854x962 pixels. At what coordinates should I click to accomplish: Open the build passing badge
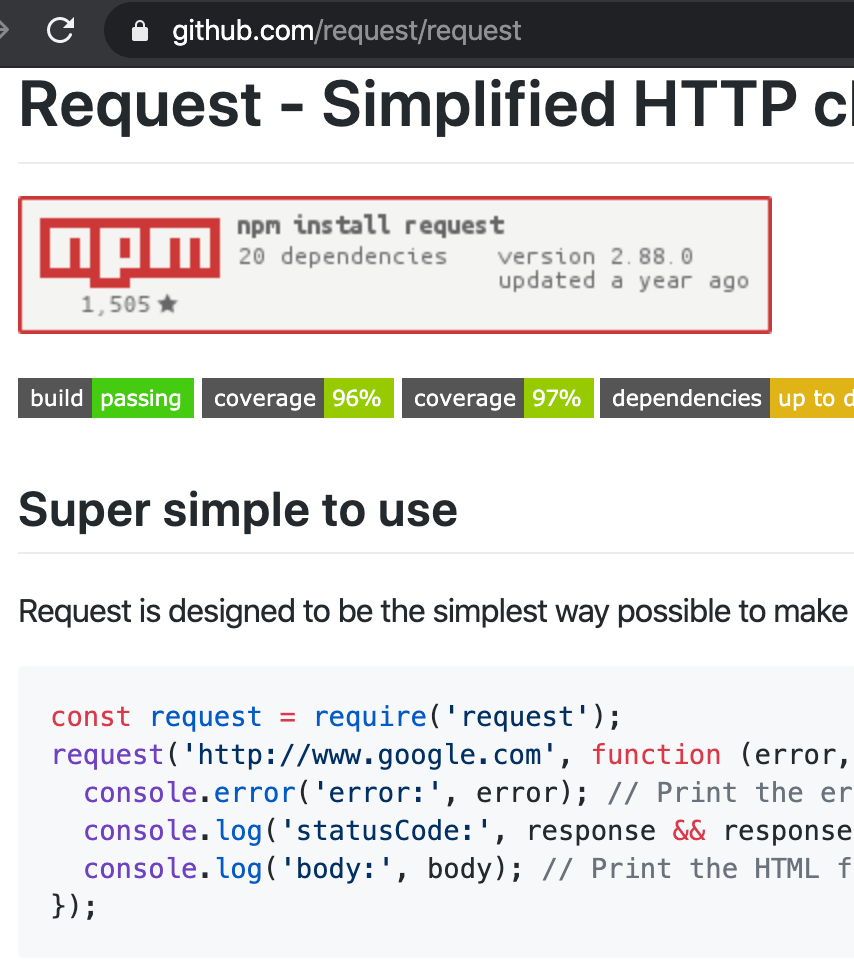[x=106, y=398]
